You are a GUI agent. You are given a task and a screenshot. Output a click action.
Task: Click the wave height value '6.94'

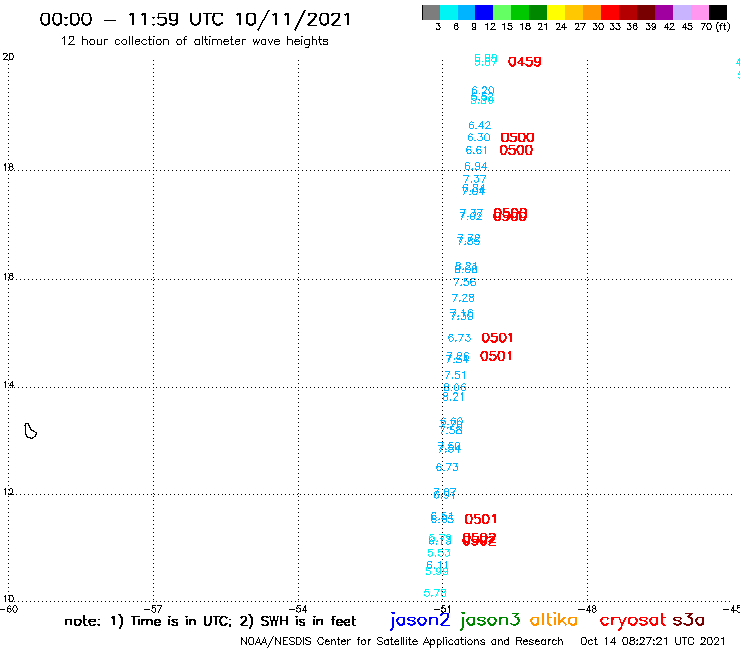click(x=475, y=166)
